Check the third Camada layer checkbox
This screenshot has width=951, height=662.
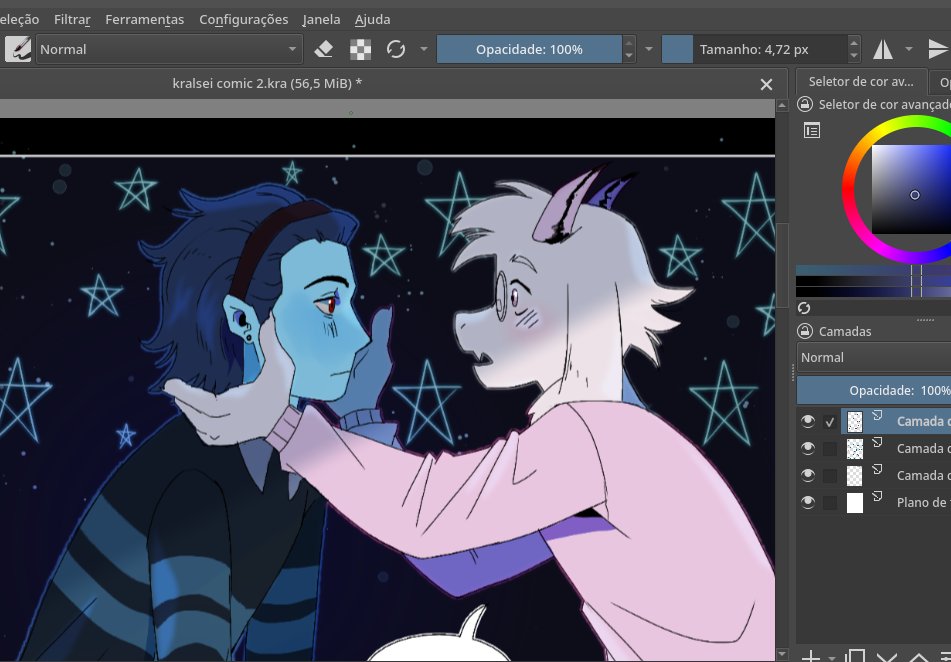(830, 476)
